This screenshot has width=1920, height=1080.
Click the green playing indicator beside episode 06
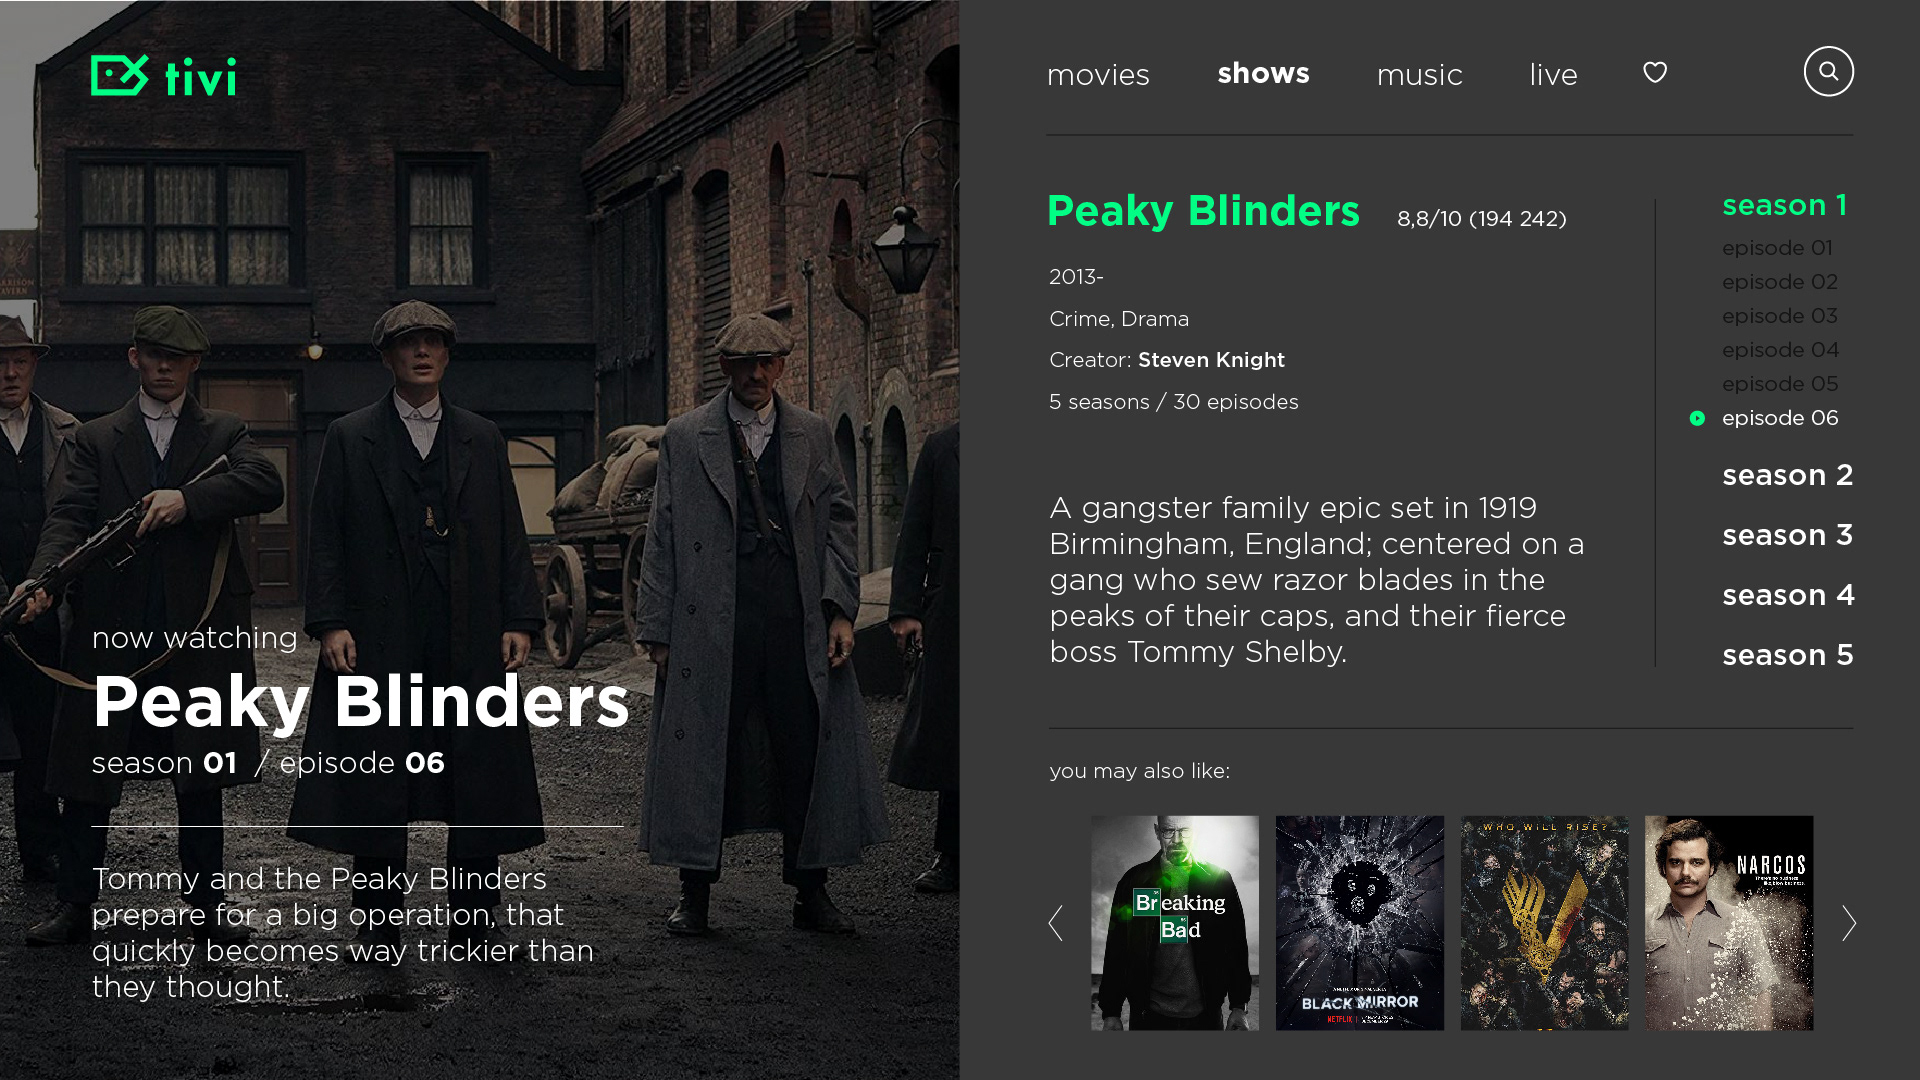pyautogui.click(x=1697, y=418)
